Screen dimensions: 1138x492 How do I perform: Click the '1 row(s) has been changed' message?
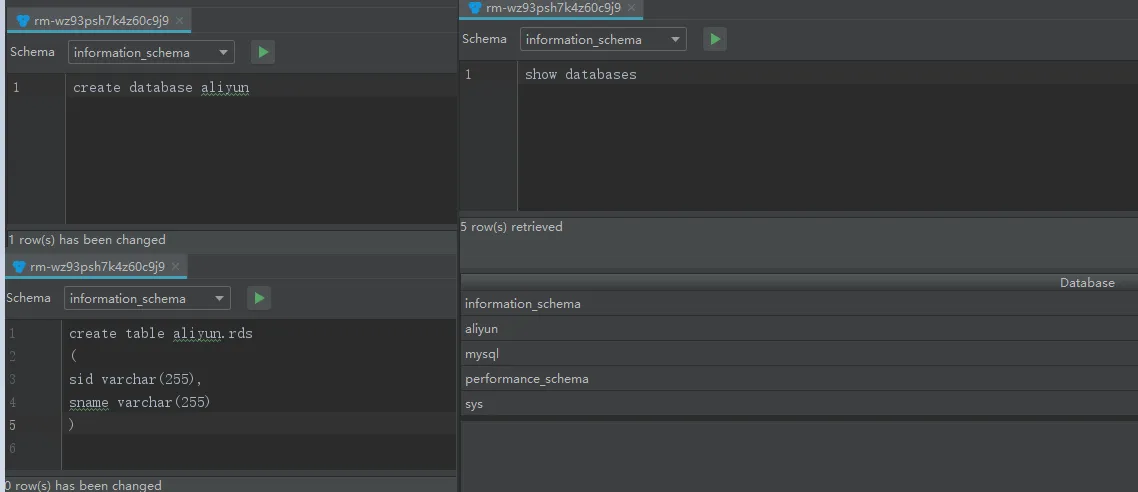click(87, 239)
